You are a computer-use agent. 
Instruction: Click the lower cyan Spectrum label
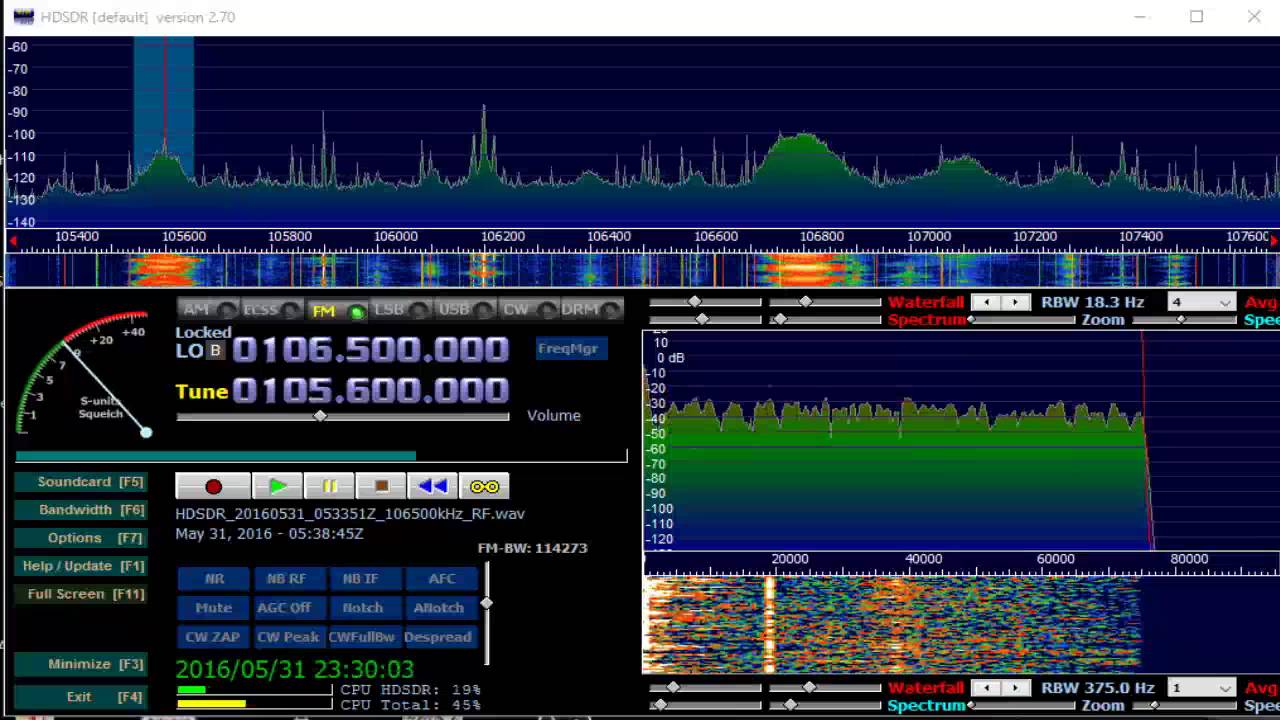[x=926, y=706]
